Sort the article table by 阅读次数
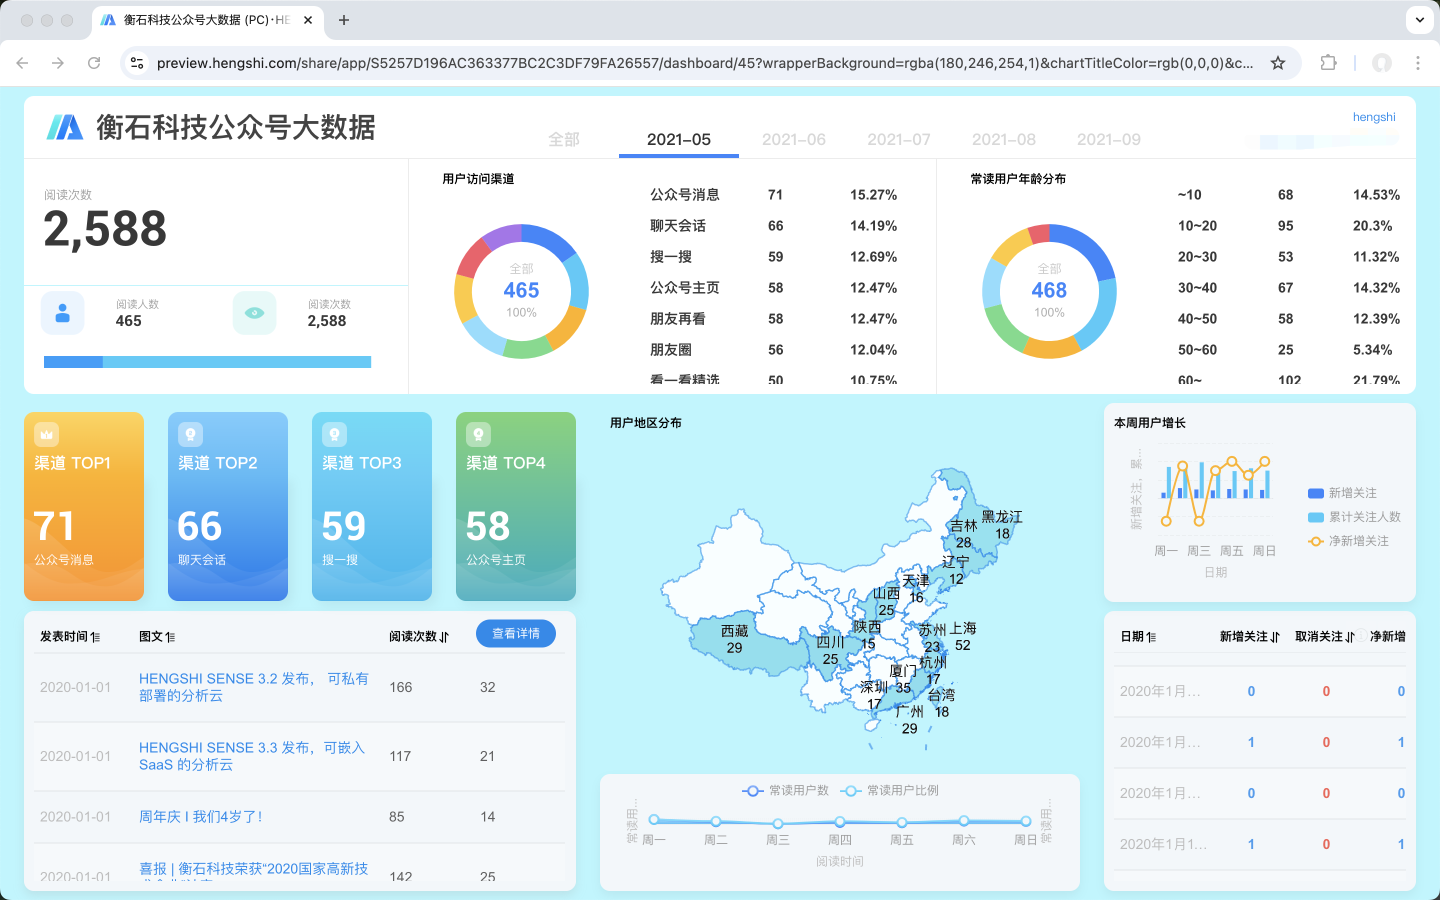The image size is (1440, 900). pos(418,636)
